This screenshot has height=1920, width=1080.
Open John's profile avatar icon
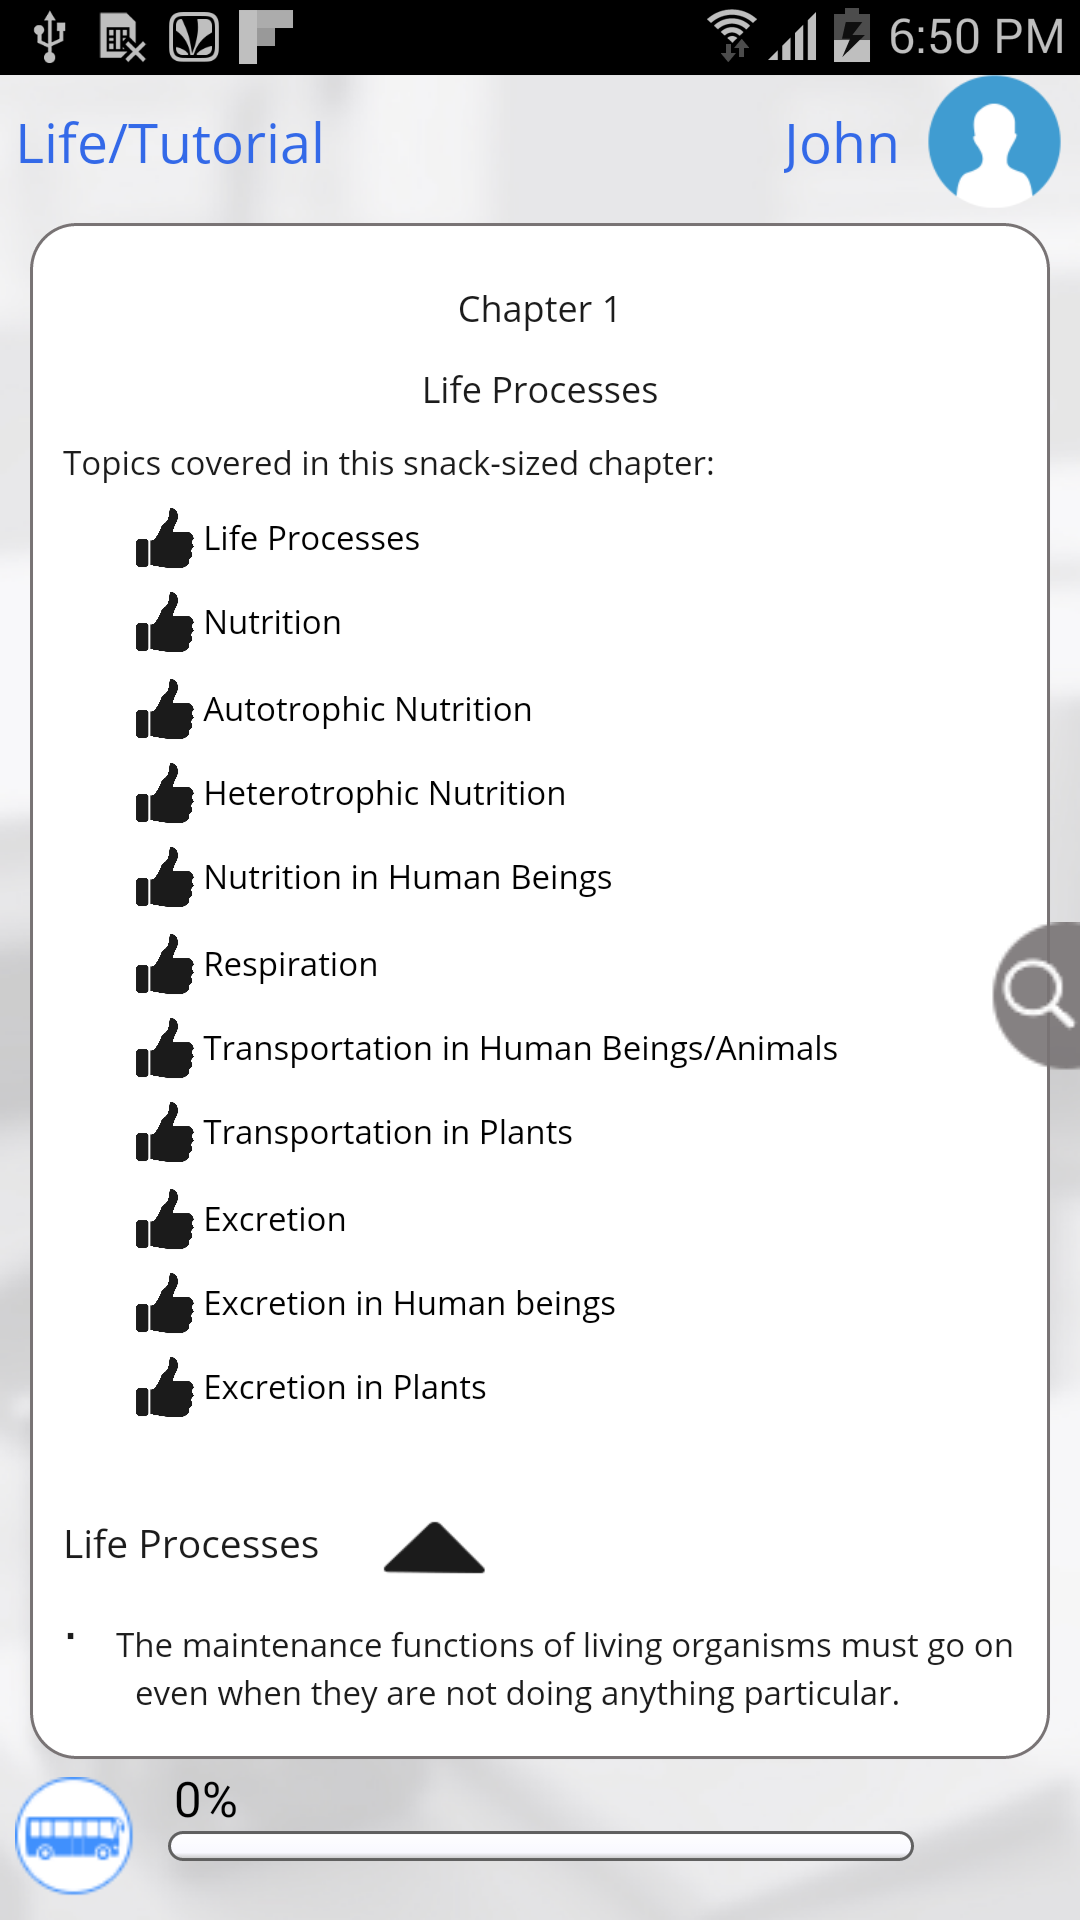(x=994, y=142)
